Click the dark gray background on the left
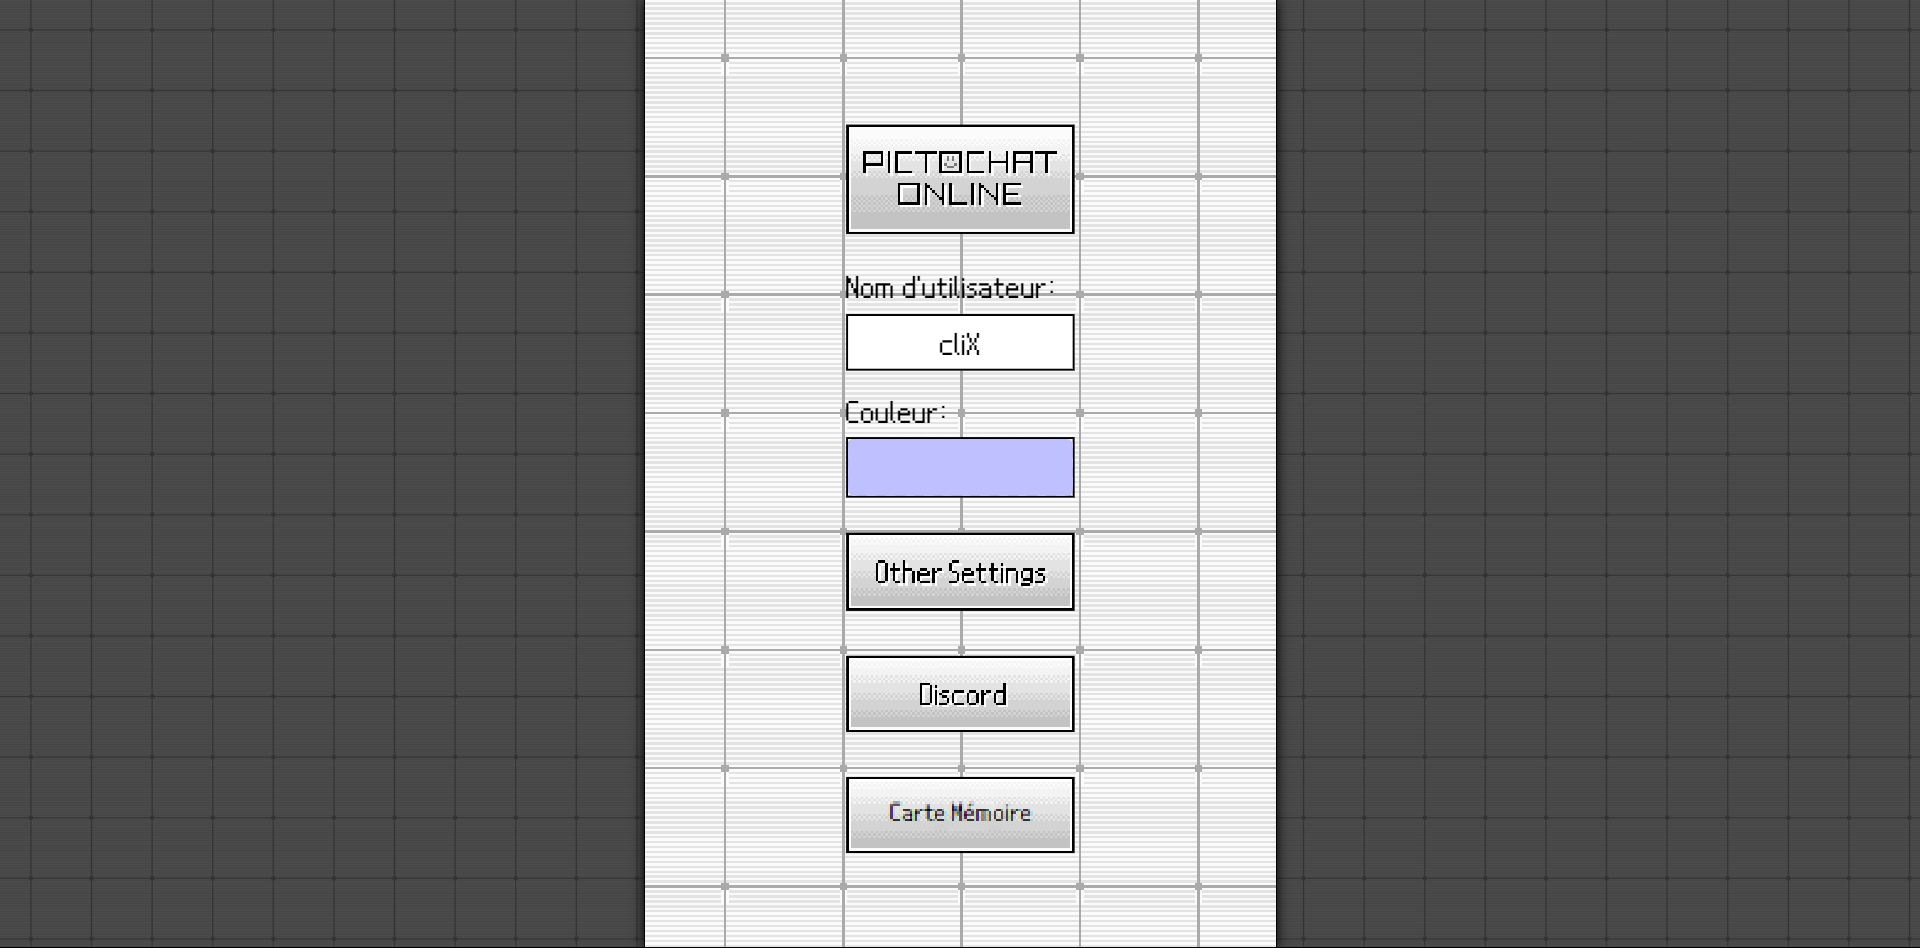Screen dimensions: 1920x948 [320, 474]
